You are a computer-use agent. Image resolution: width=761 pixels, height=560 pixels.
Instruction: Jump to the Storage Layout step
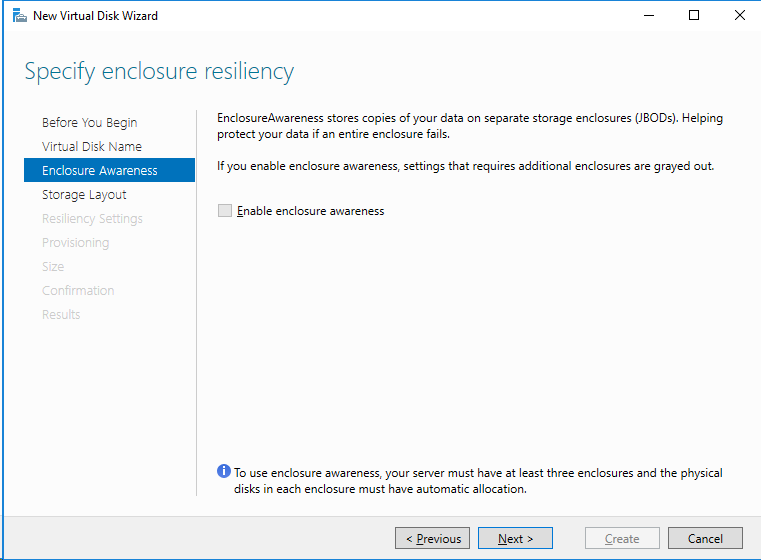point(84,195)
